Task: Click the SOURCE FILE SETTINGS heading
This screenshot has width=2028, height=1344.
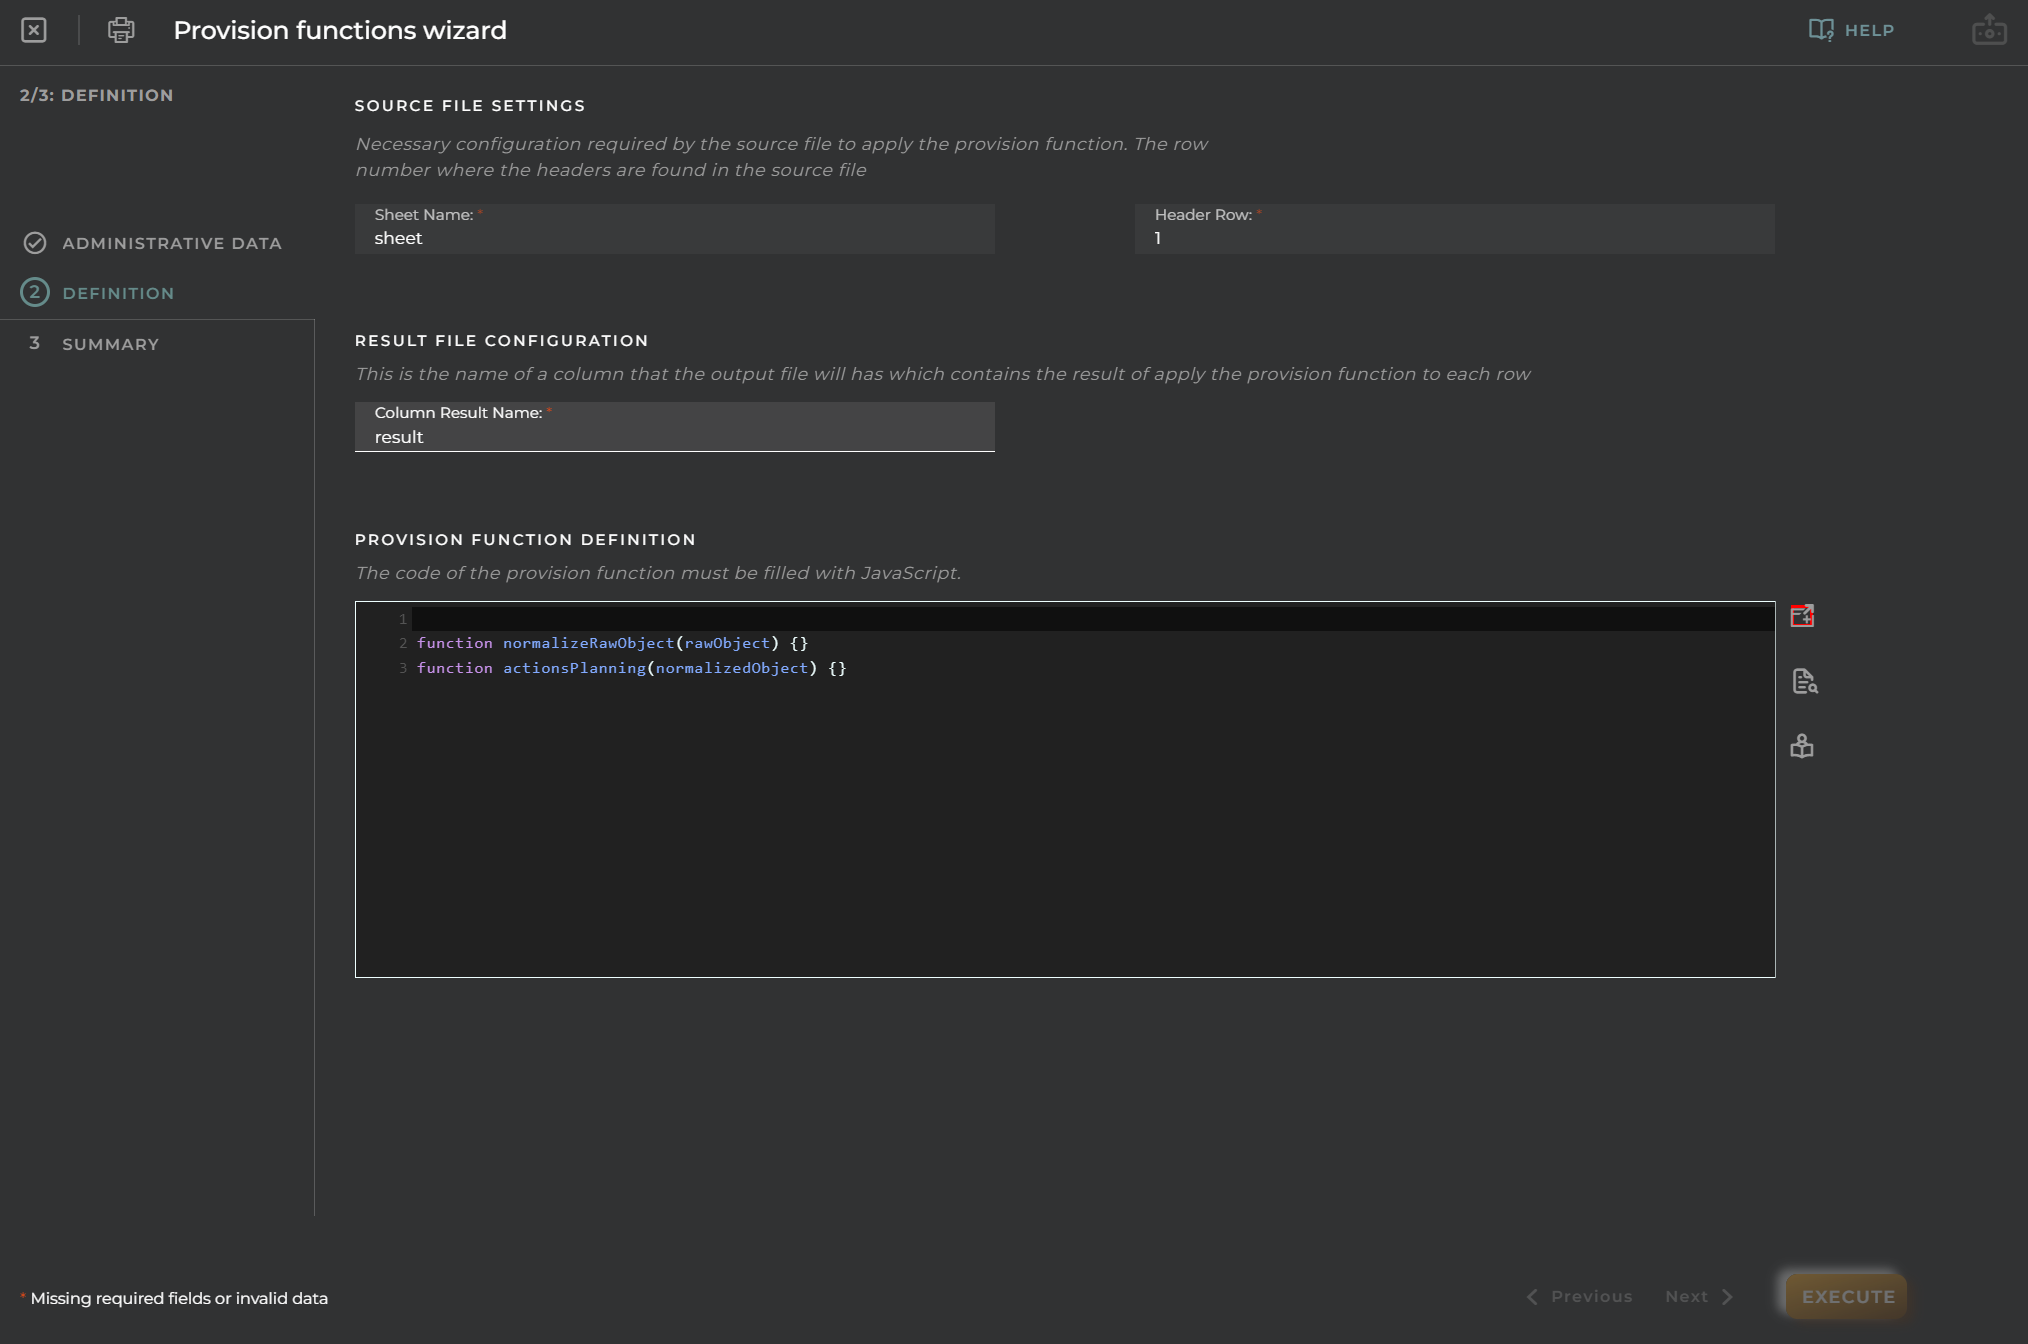Action: coord(470,106)
